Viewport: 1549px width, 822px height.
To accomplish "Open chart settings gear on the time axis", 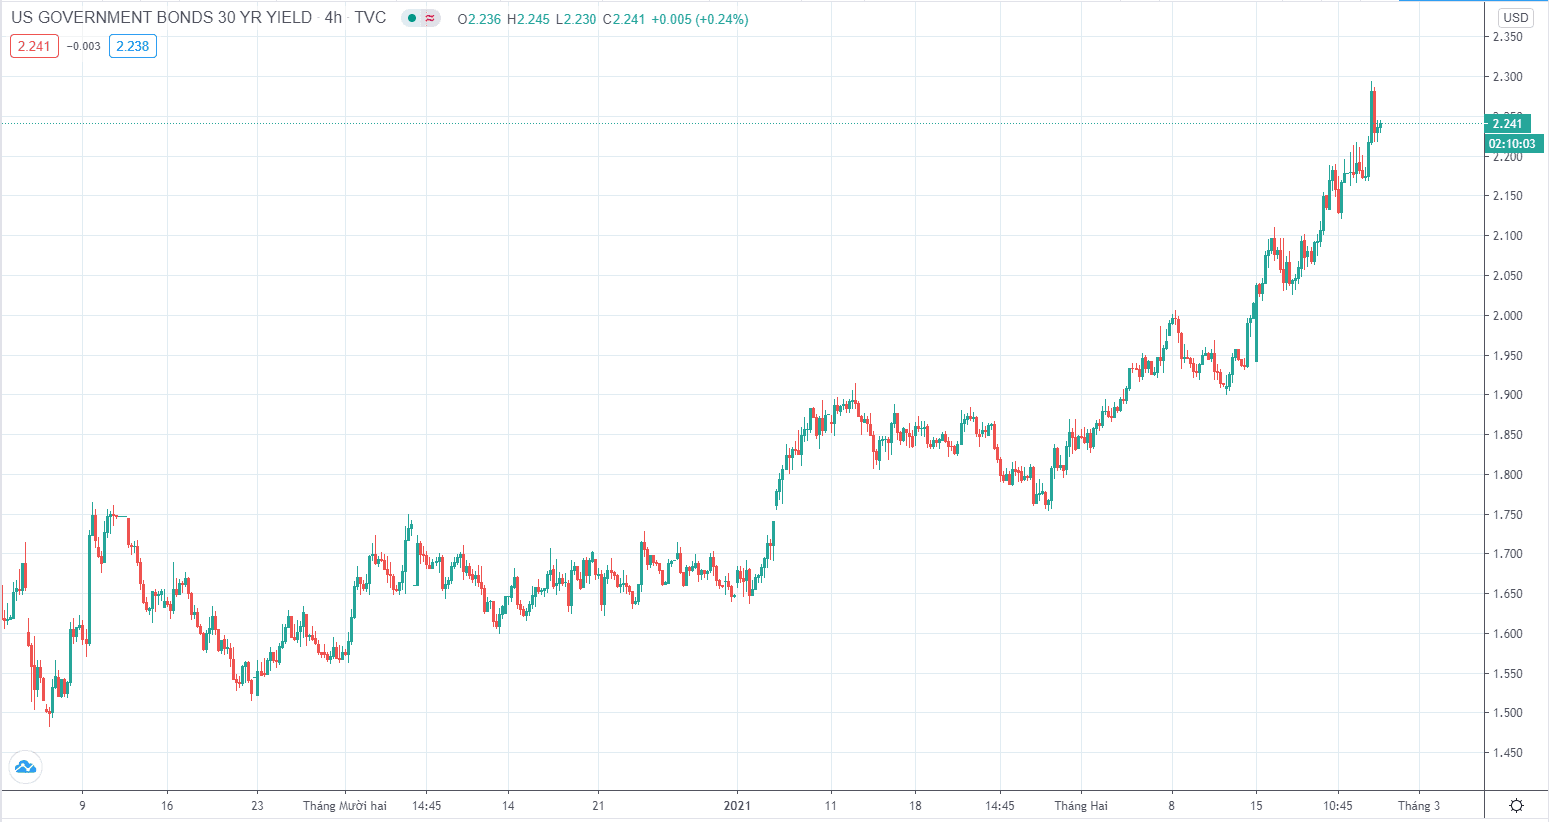I will [x=1517, y=806].
